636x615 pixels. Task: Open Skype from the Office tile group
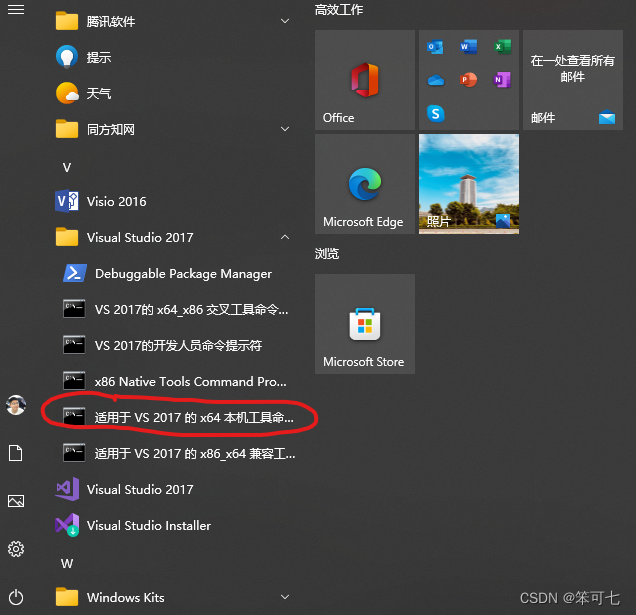(436, 114)
